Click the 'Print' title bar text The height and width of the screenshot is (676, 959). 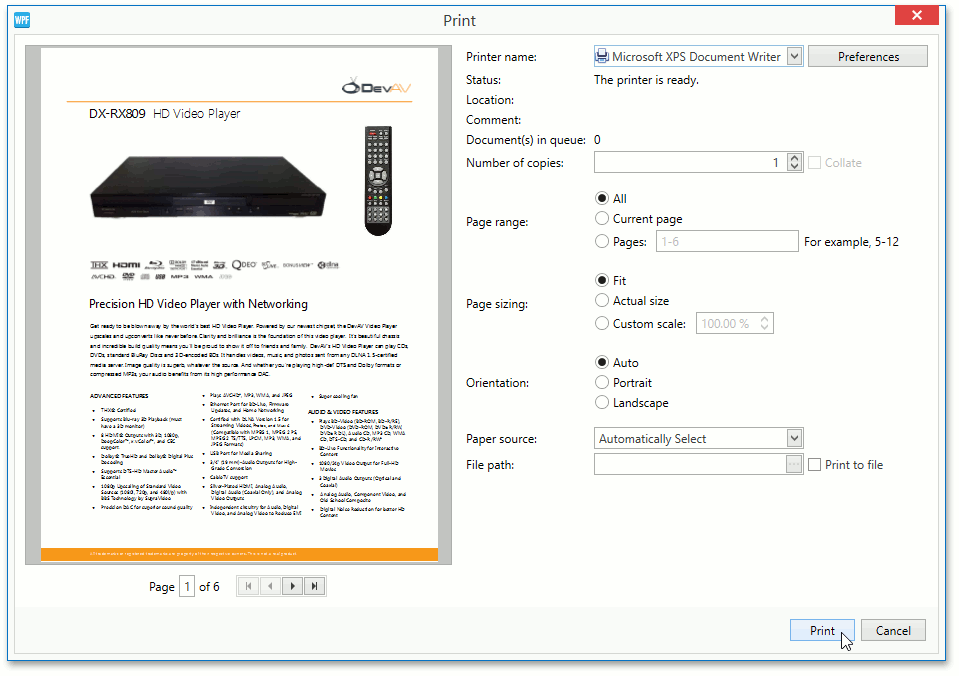click(x=459, y=20)
